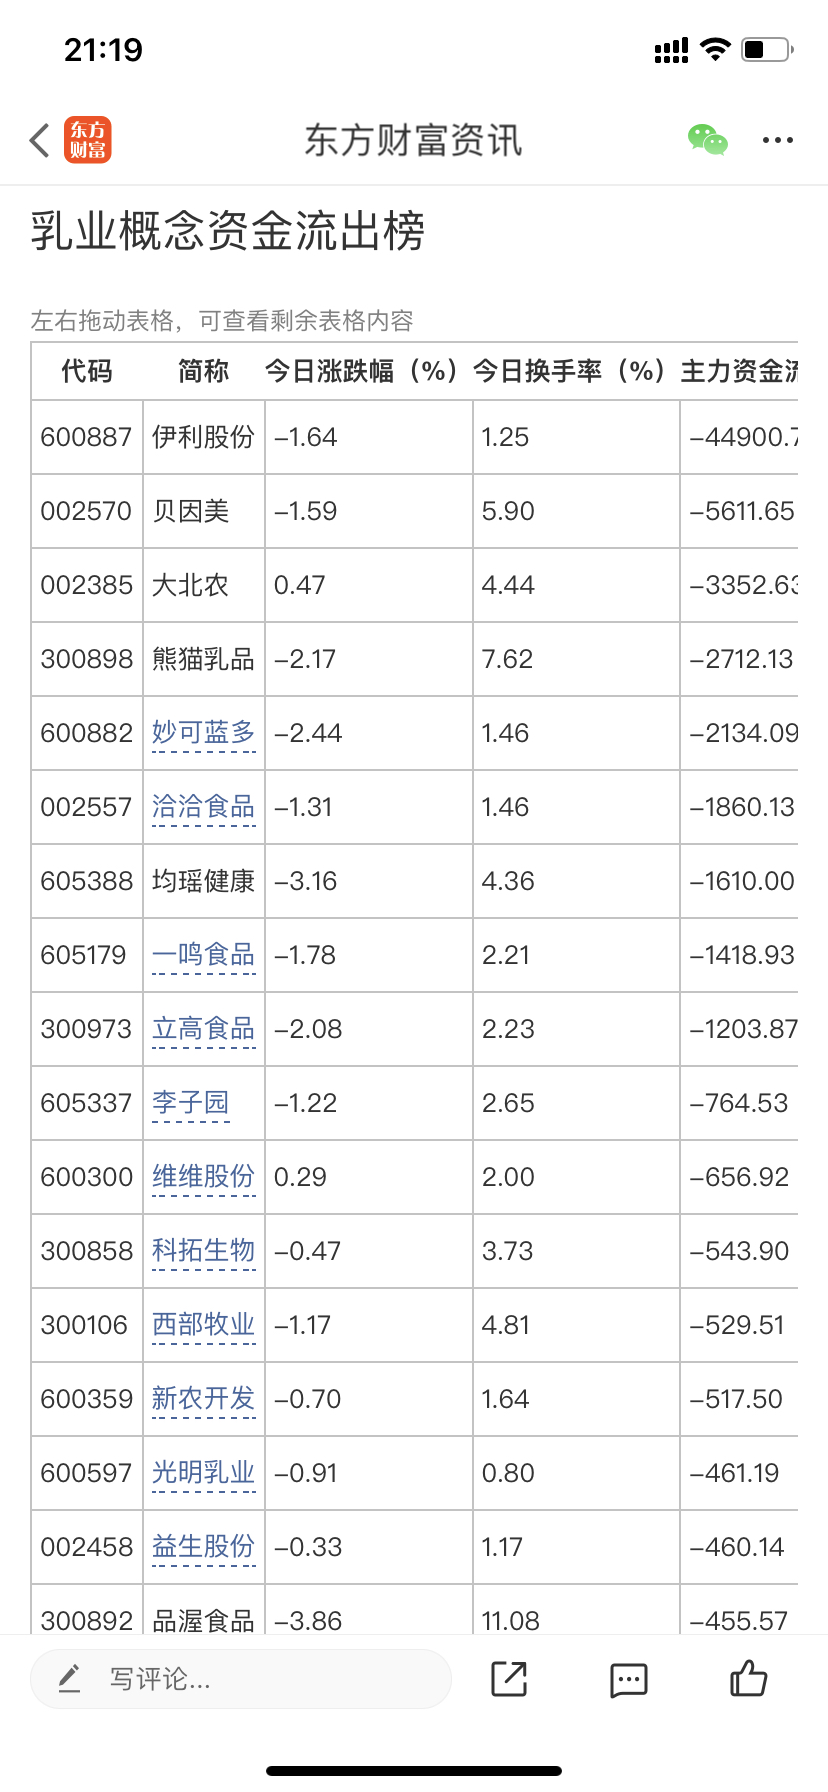The width and height of the screenshot is (828, 1792).
Task: Open the three-dot more menu
Action: [x=778, y=141]
